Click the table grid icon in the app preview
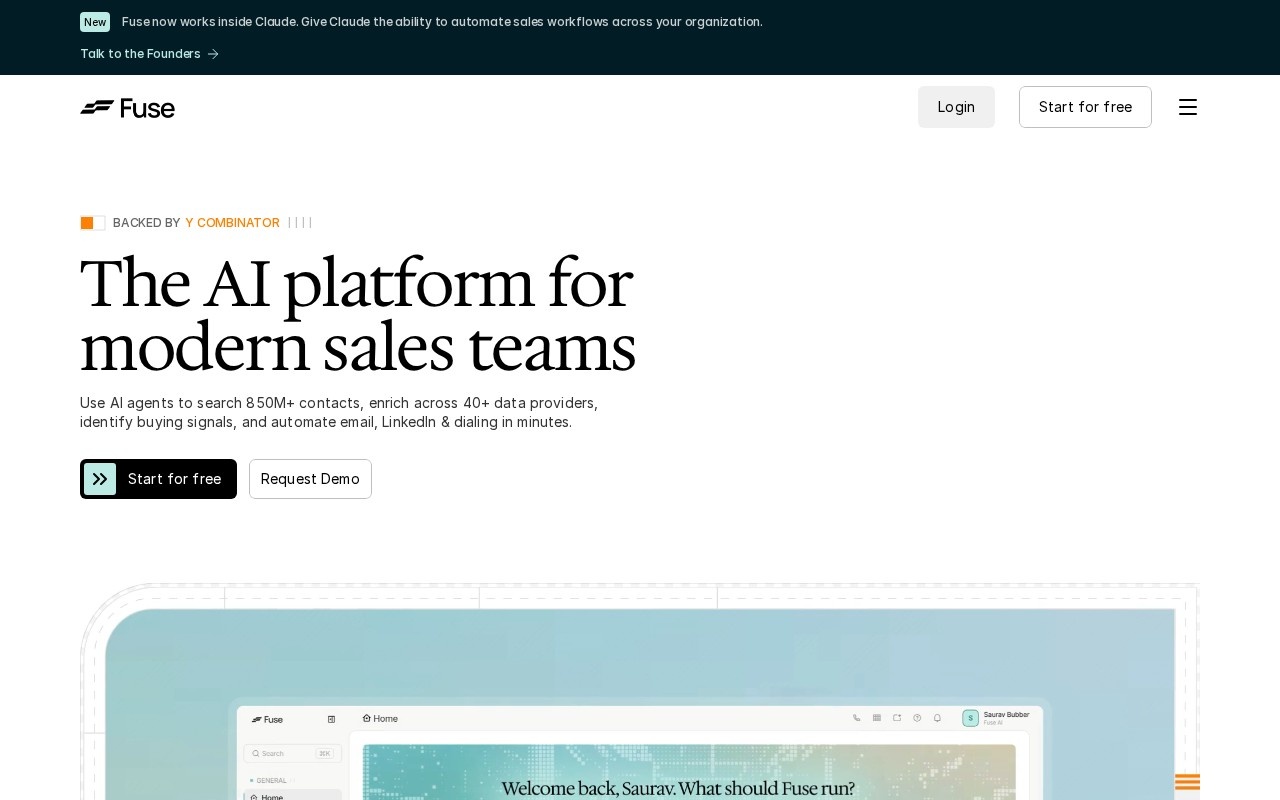 point(877,718)
